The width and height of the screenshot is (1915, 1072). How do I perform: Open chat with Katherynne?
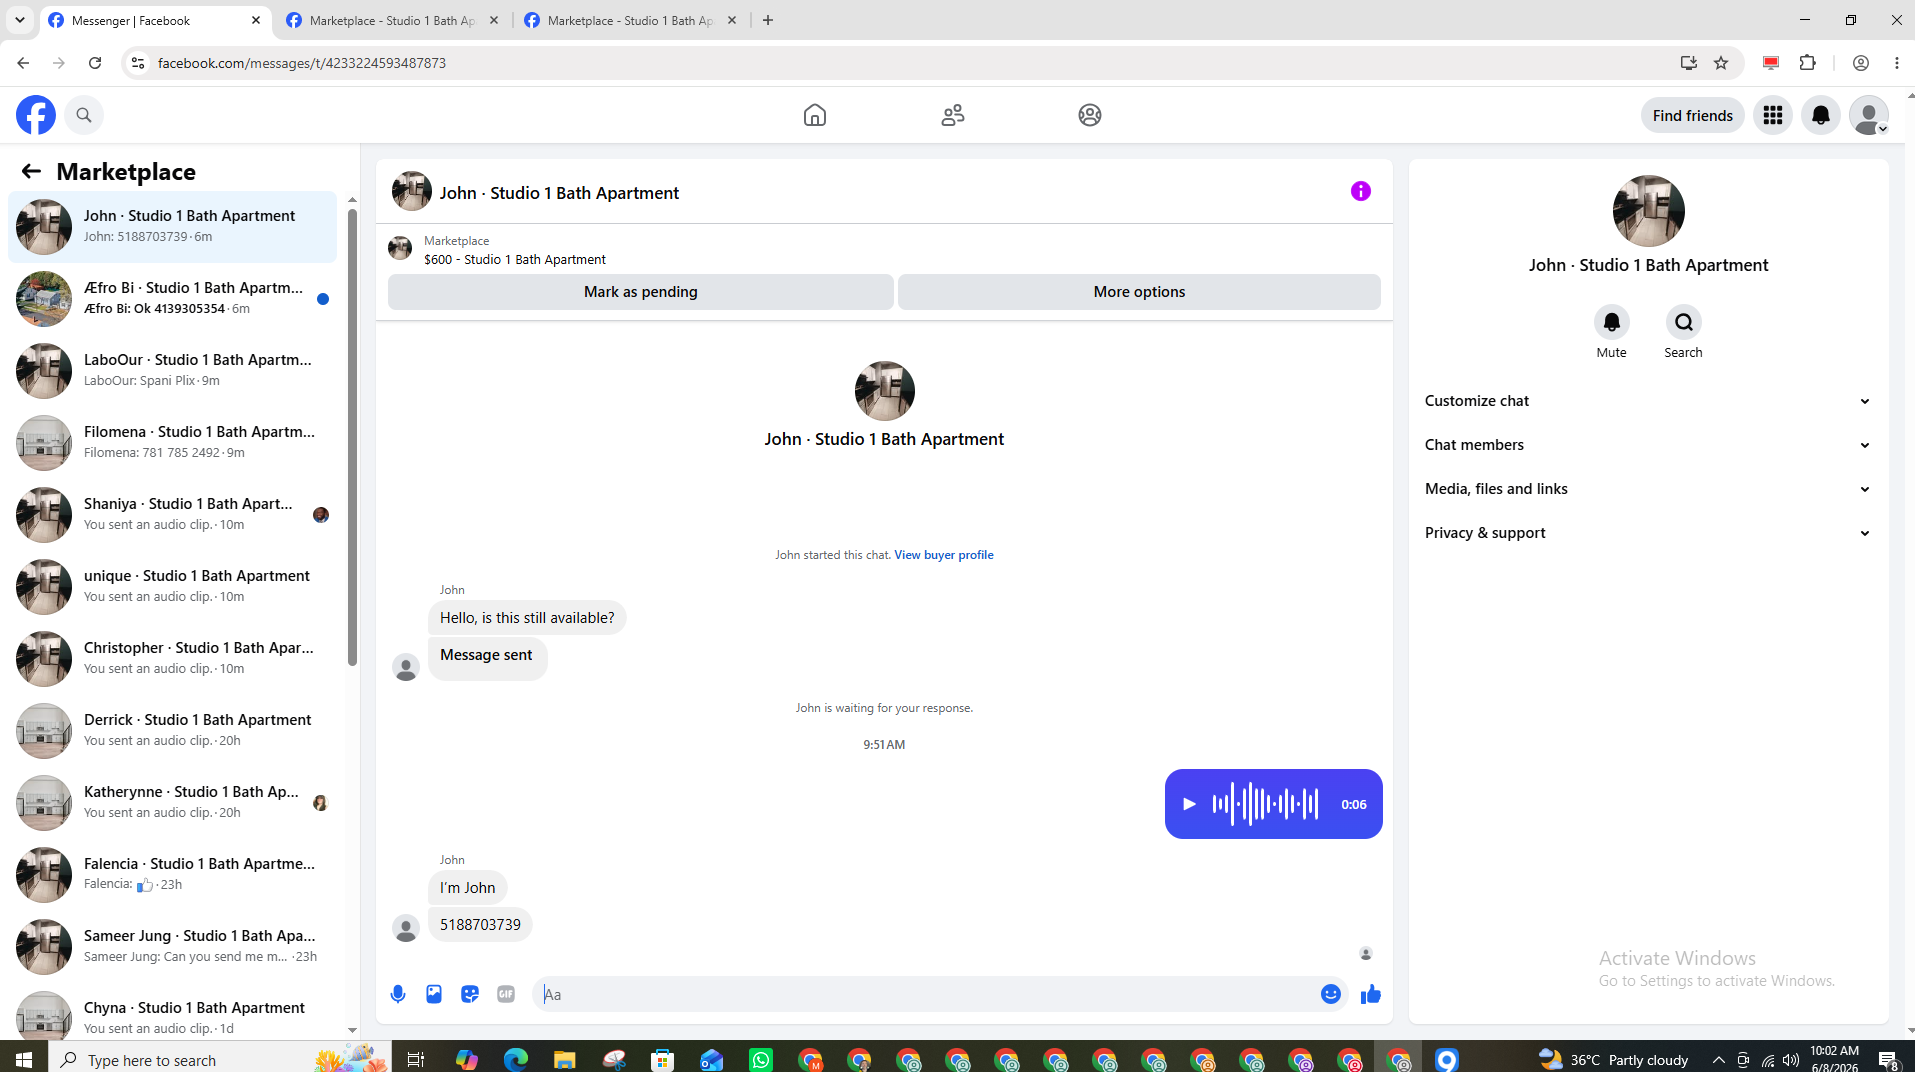[173, 803]
